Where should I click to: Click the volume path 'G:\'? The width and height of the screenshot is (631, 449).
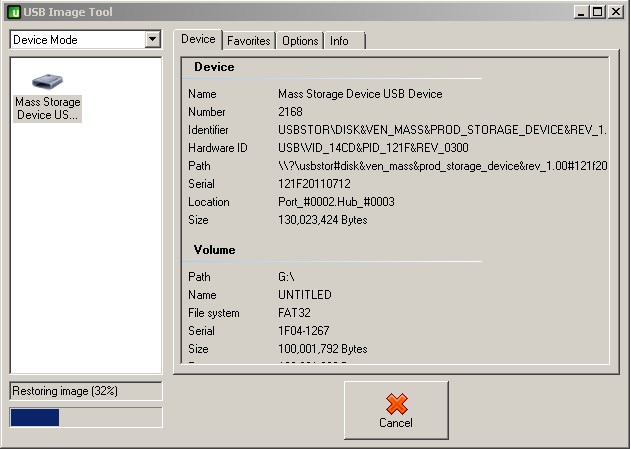[286, 277]
